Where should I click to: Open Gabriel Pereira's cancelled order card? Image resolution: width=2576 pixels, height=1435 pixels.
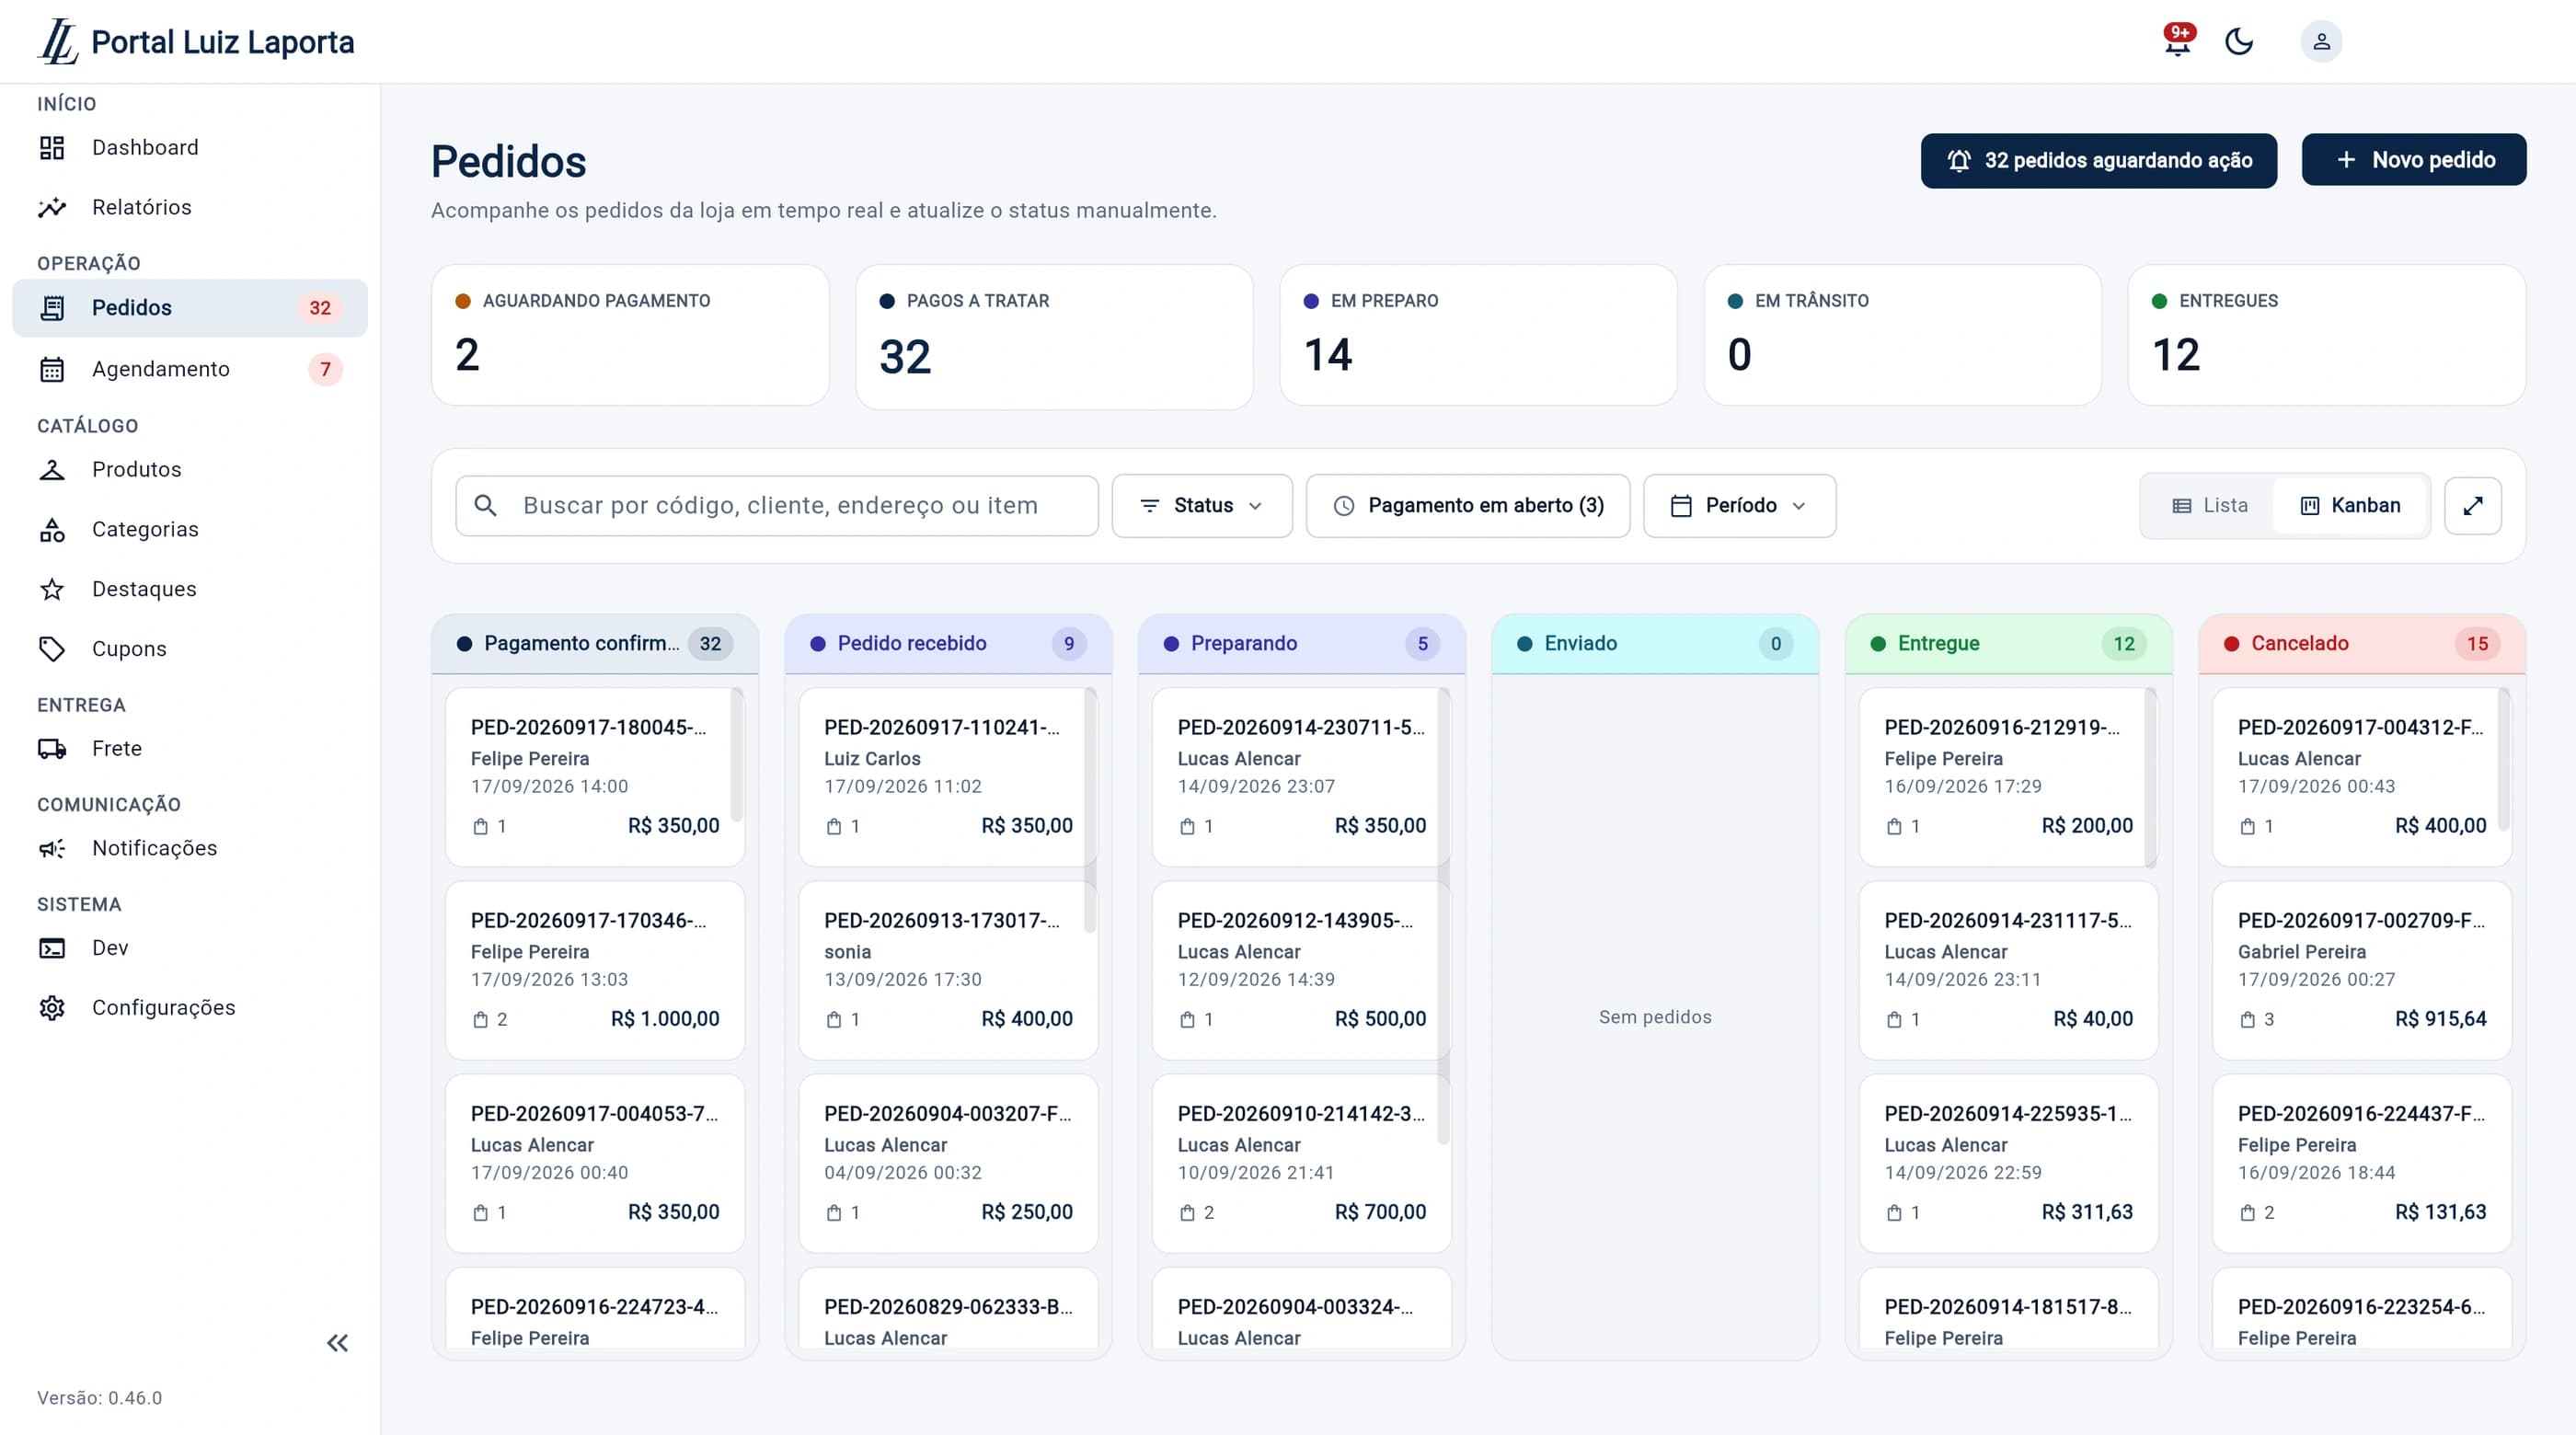(x=2362, y=969)
